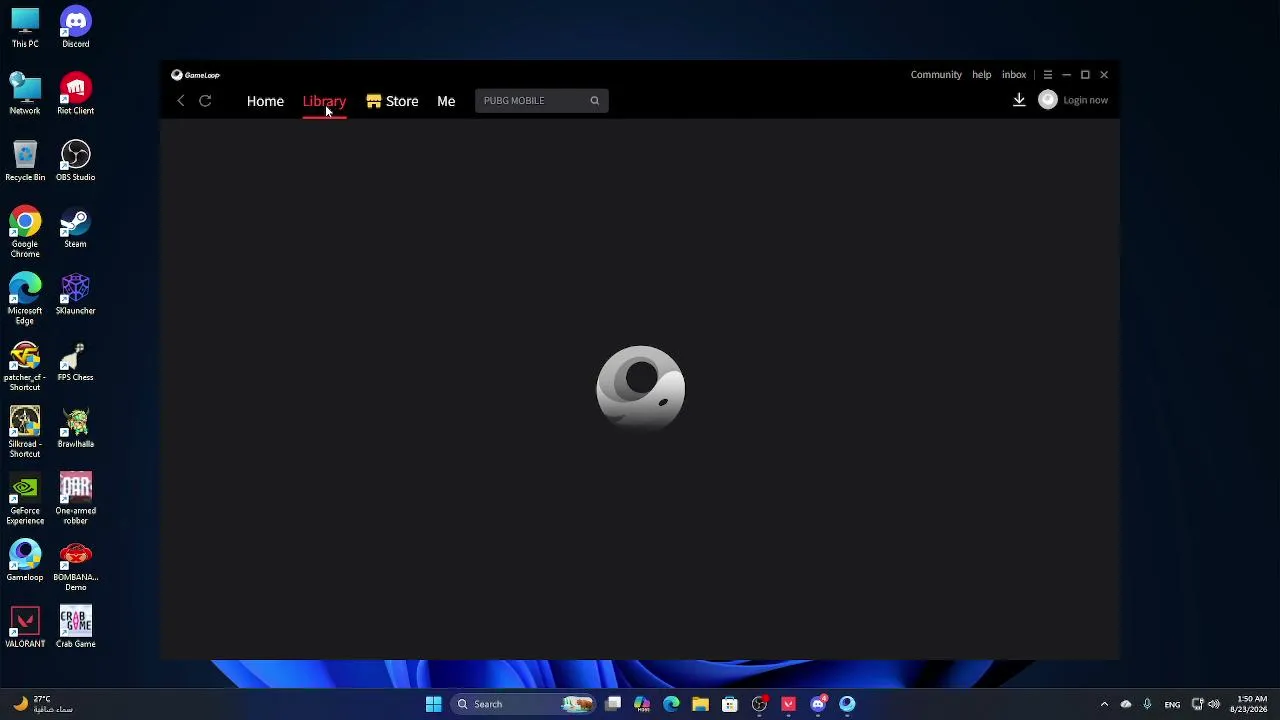
Task: Go back with the GameLoop back arrow
Action: tap(181, 101)
